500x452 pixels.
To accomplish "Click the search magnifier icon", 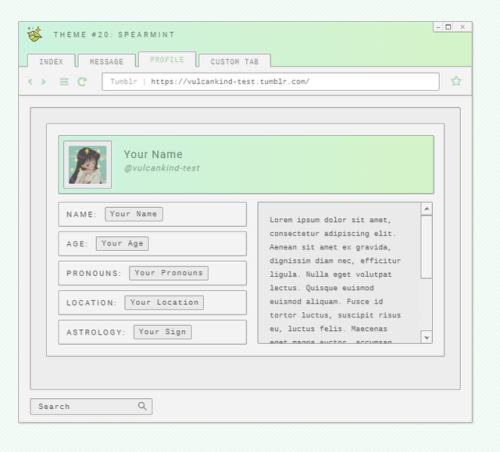I will pos(142,406).
